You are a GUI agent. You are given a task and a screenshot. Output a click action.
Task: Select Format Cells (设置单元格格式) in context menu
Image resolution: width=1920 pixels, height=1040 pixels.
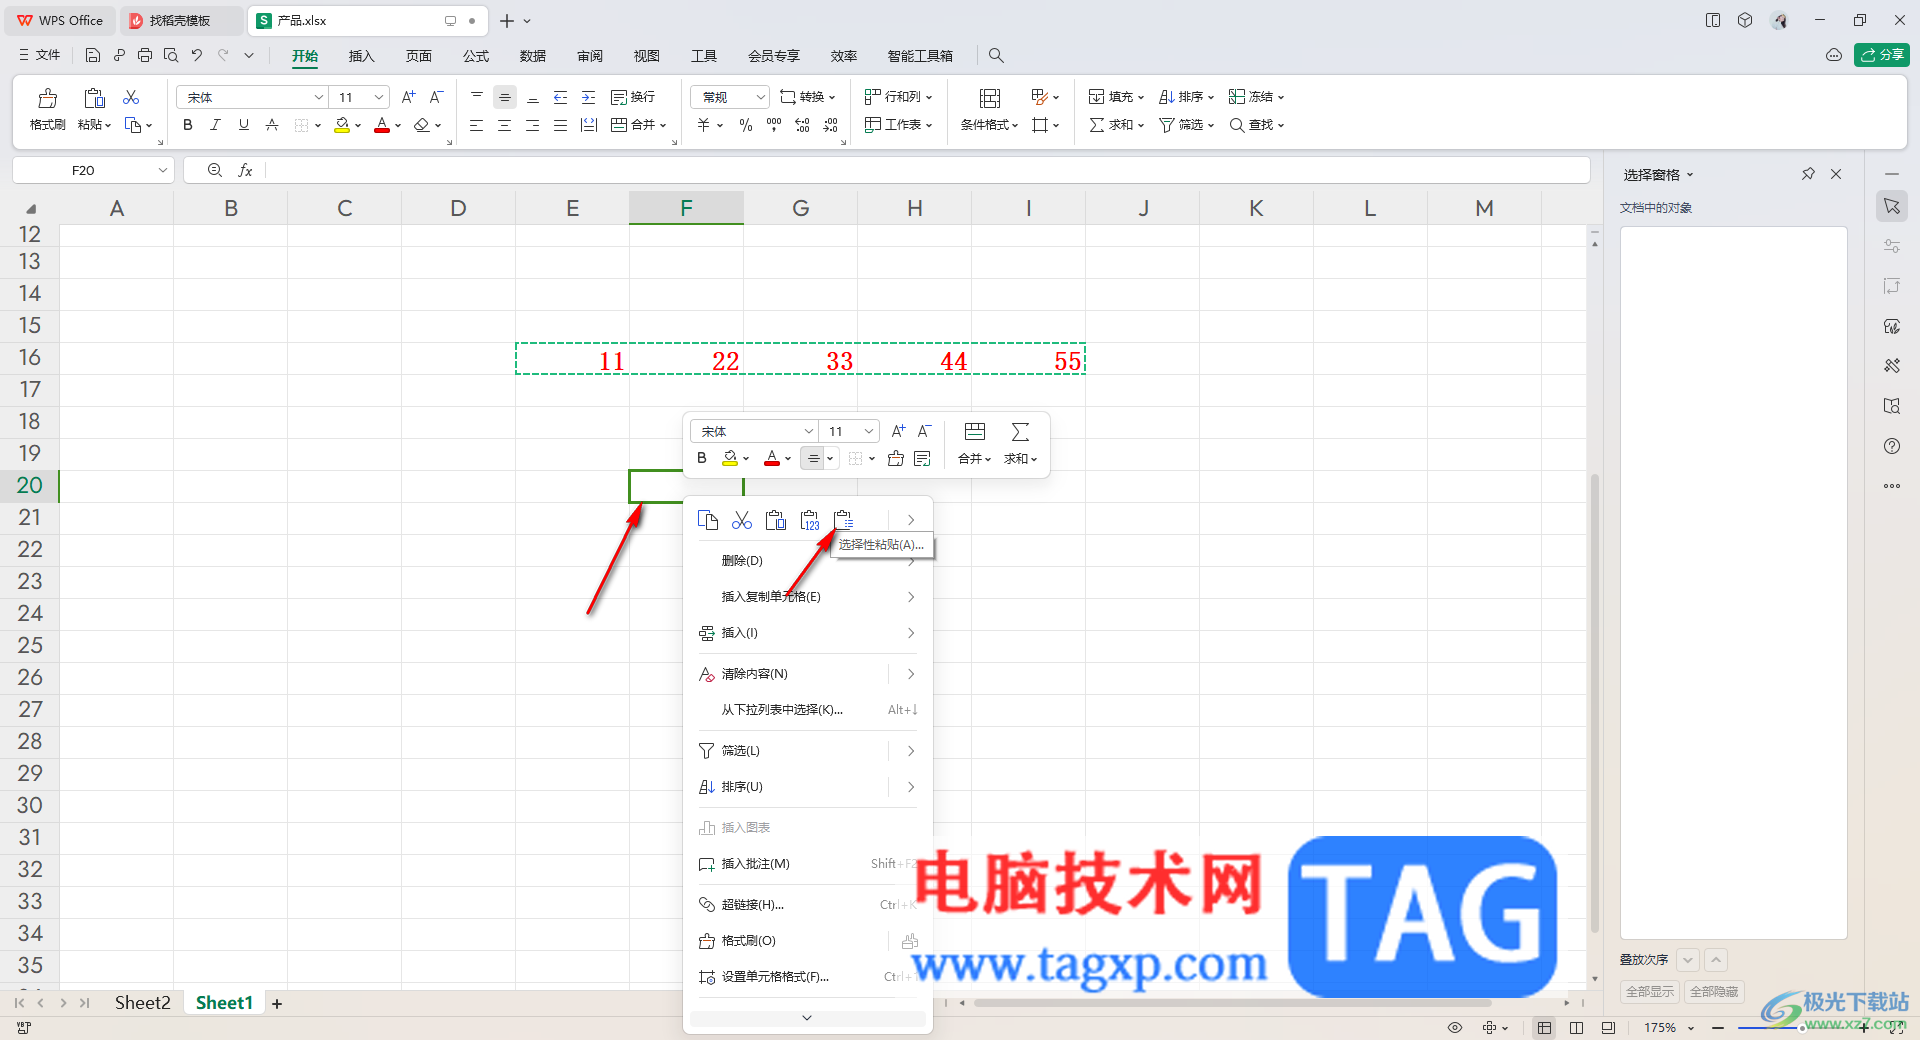click(807, 977)
